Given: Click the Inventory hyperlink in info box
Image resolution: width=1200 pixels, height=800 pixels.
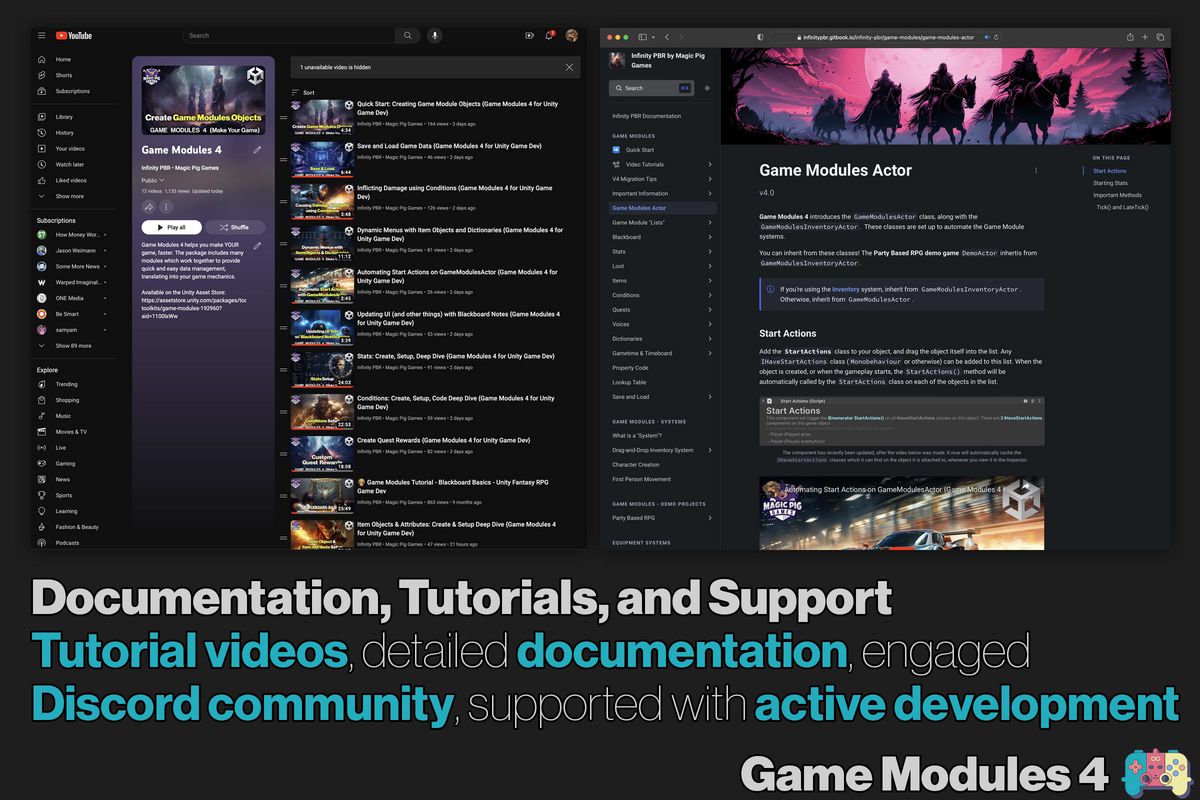Looking at the screenshot, I should tap(846, 289).
